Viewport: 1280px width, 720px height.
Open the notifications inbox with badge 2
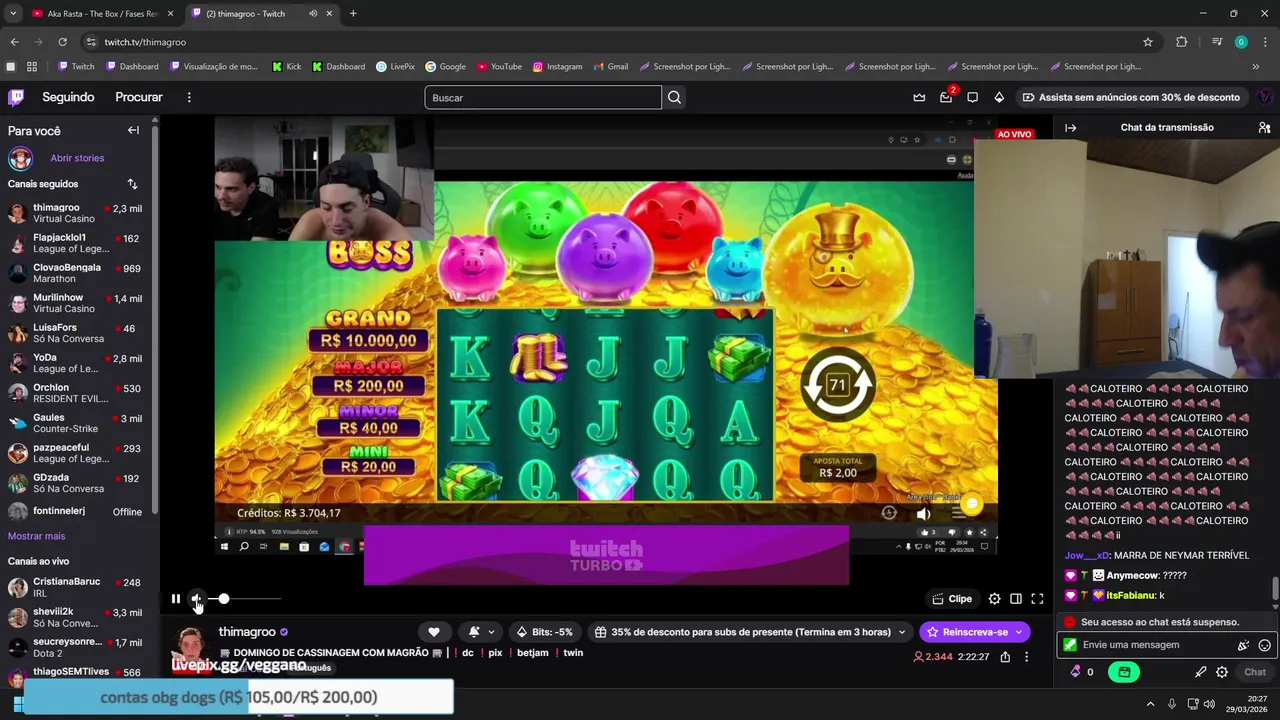946,97
